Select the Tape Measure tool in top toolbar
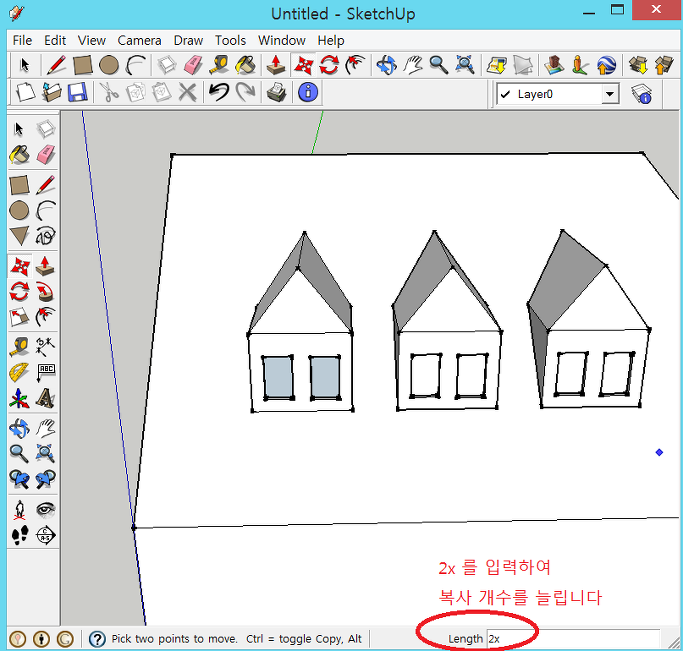Screen dimensions: 683x651 pos(219,65)
